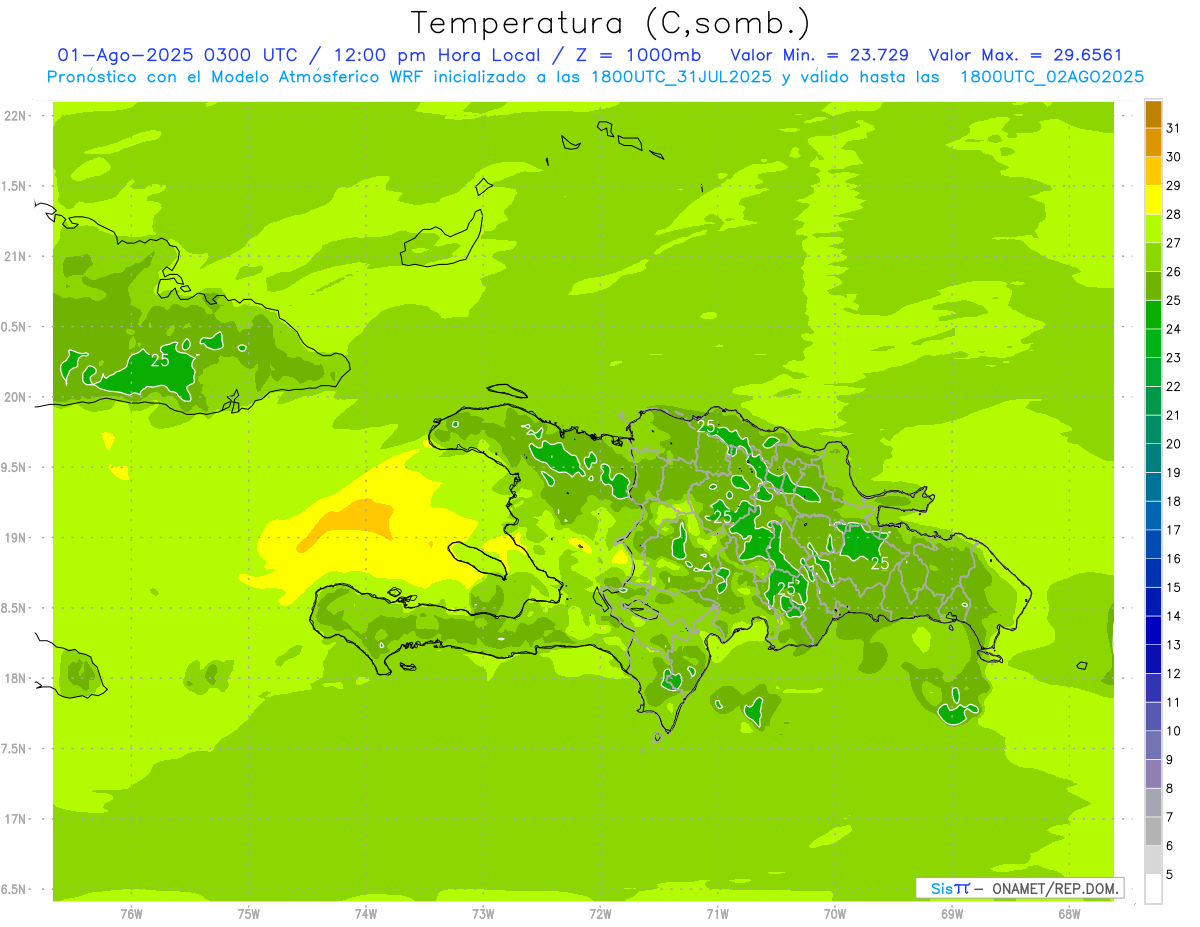Click legend value 25 on color bar

[x=1174, y=300]
